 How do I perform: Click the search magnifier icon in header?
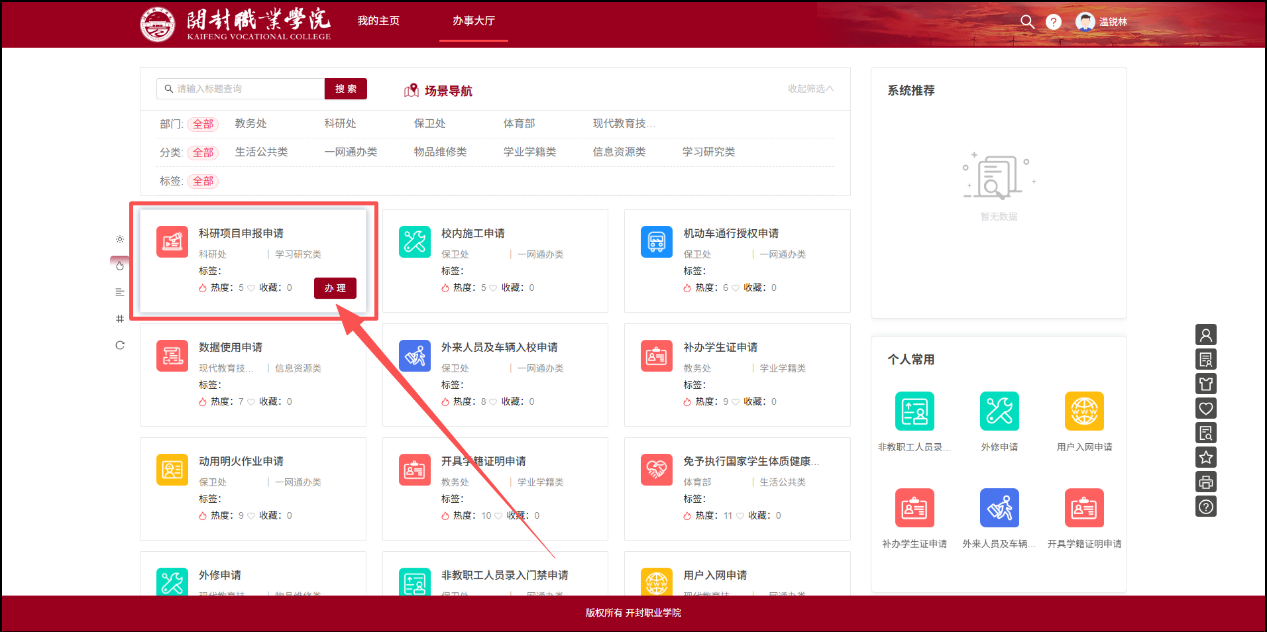(x=1027, y=21)
